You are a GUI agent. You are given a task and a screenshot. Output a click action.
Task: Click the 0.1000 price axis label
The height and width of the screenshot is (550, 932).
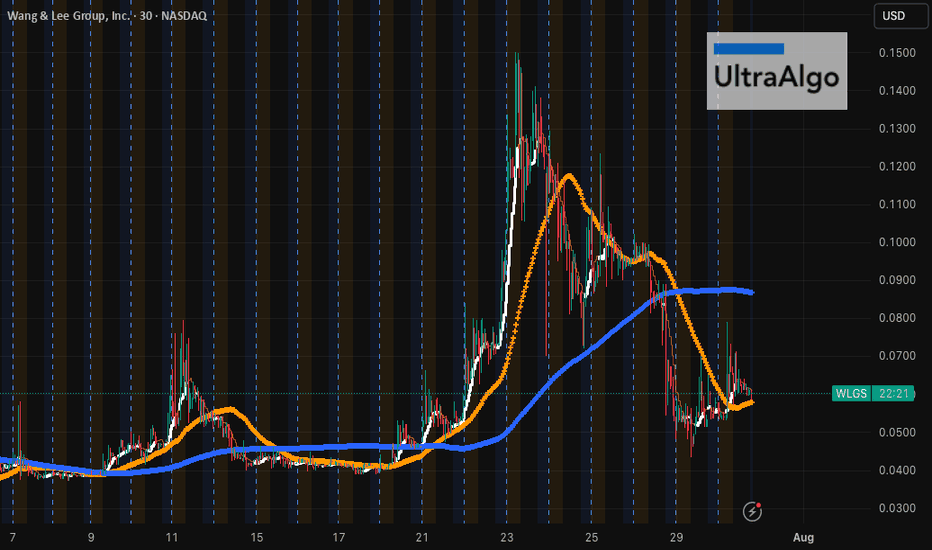point(897,243)
